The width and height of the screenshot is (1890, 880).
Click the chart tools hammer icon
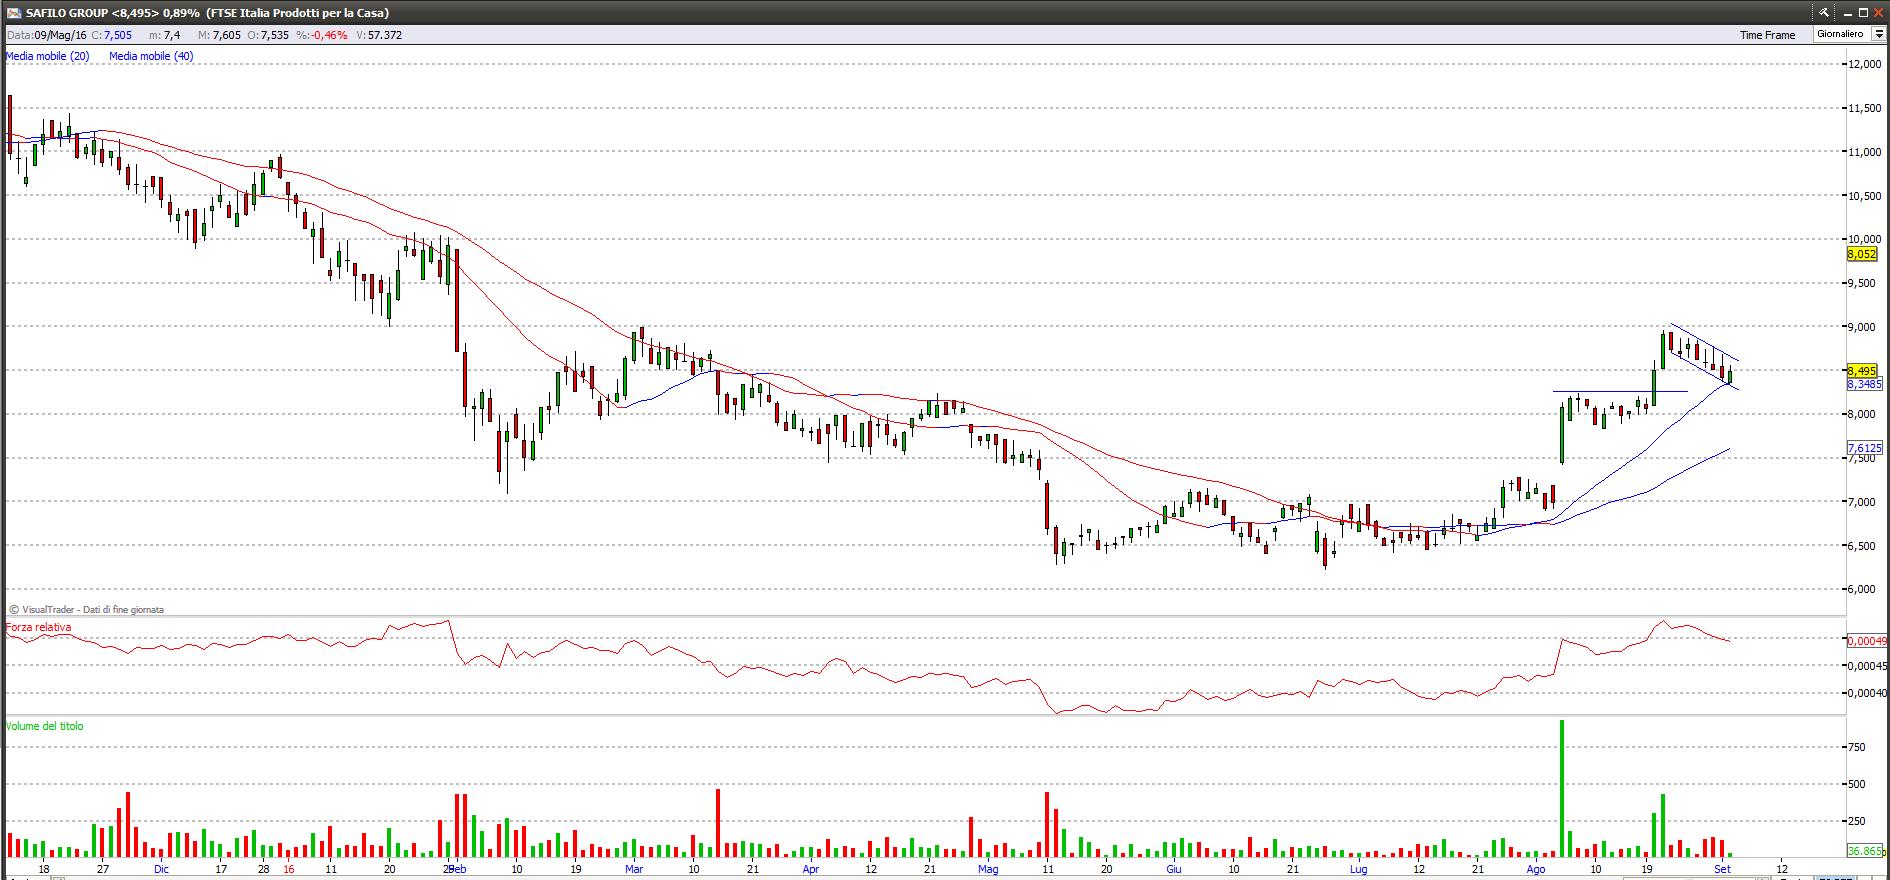(1824, 12)
